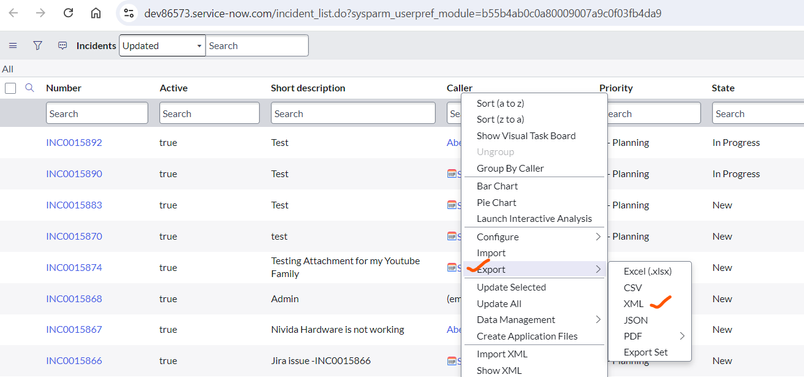Image resolution: width=804 pixels, height=377 pixels.
Task: Open the list controls hamburger menu
Action: (x=13, y=46)
